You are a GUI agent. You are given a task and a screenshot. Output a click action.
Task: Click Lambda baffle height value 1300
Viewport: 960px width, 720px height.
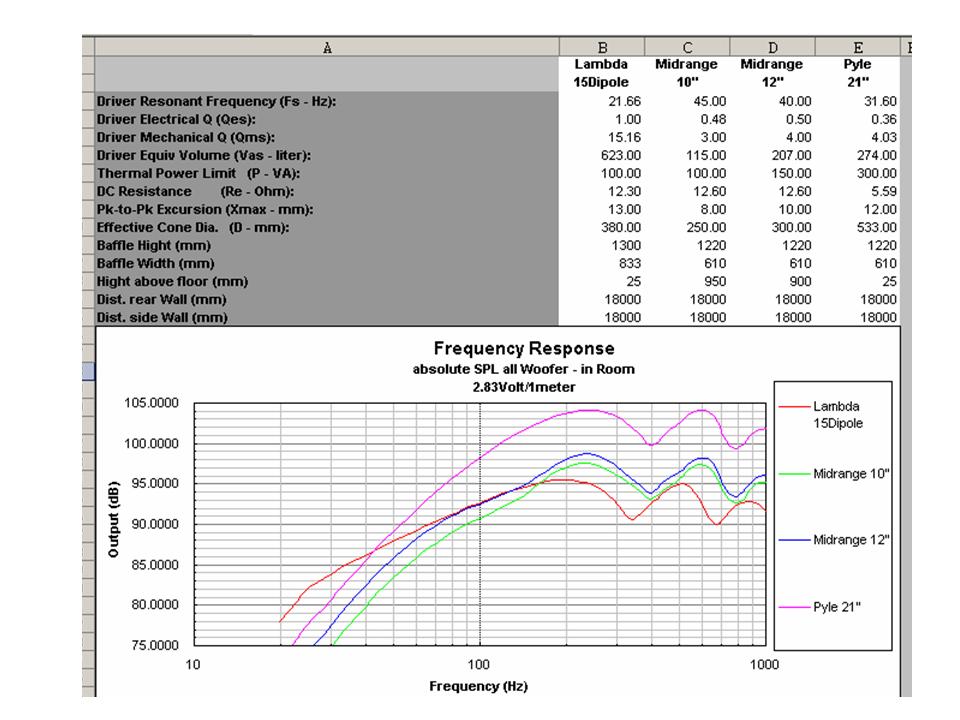[x=627, y=246]
